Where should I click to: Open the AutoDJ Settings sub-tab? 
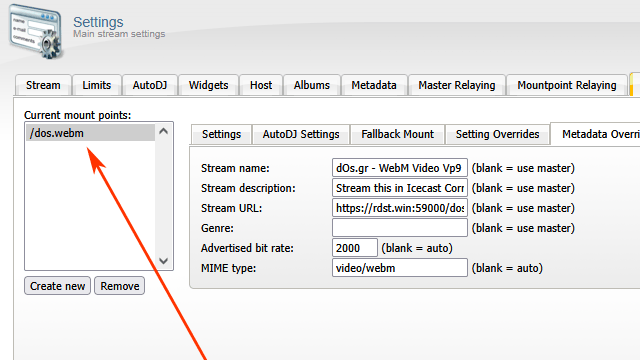point(301,134)
